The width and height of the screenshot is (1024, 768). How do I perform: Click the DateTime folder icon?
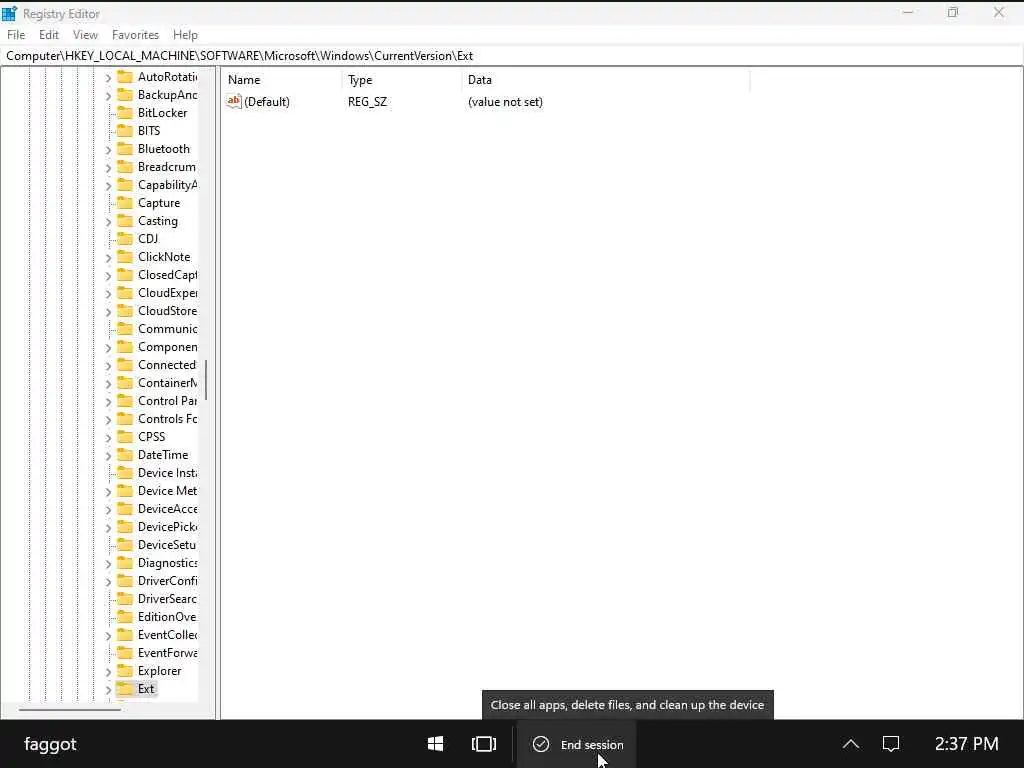point(125,455)
